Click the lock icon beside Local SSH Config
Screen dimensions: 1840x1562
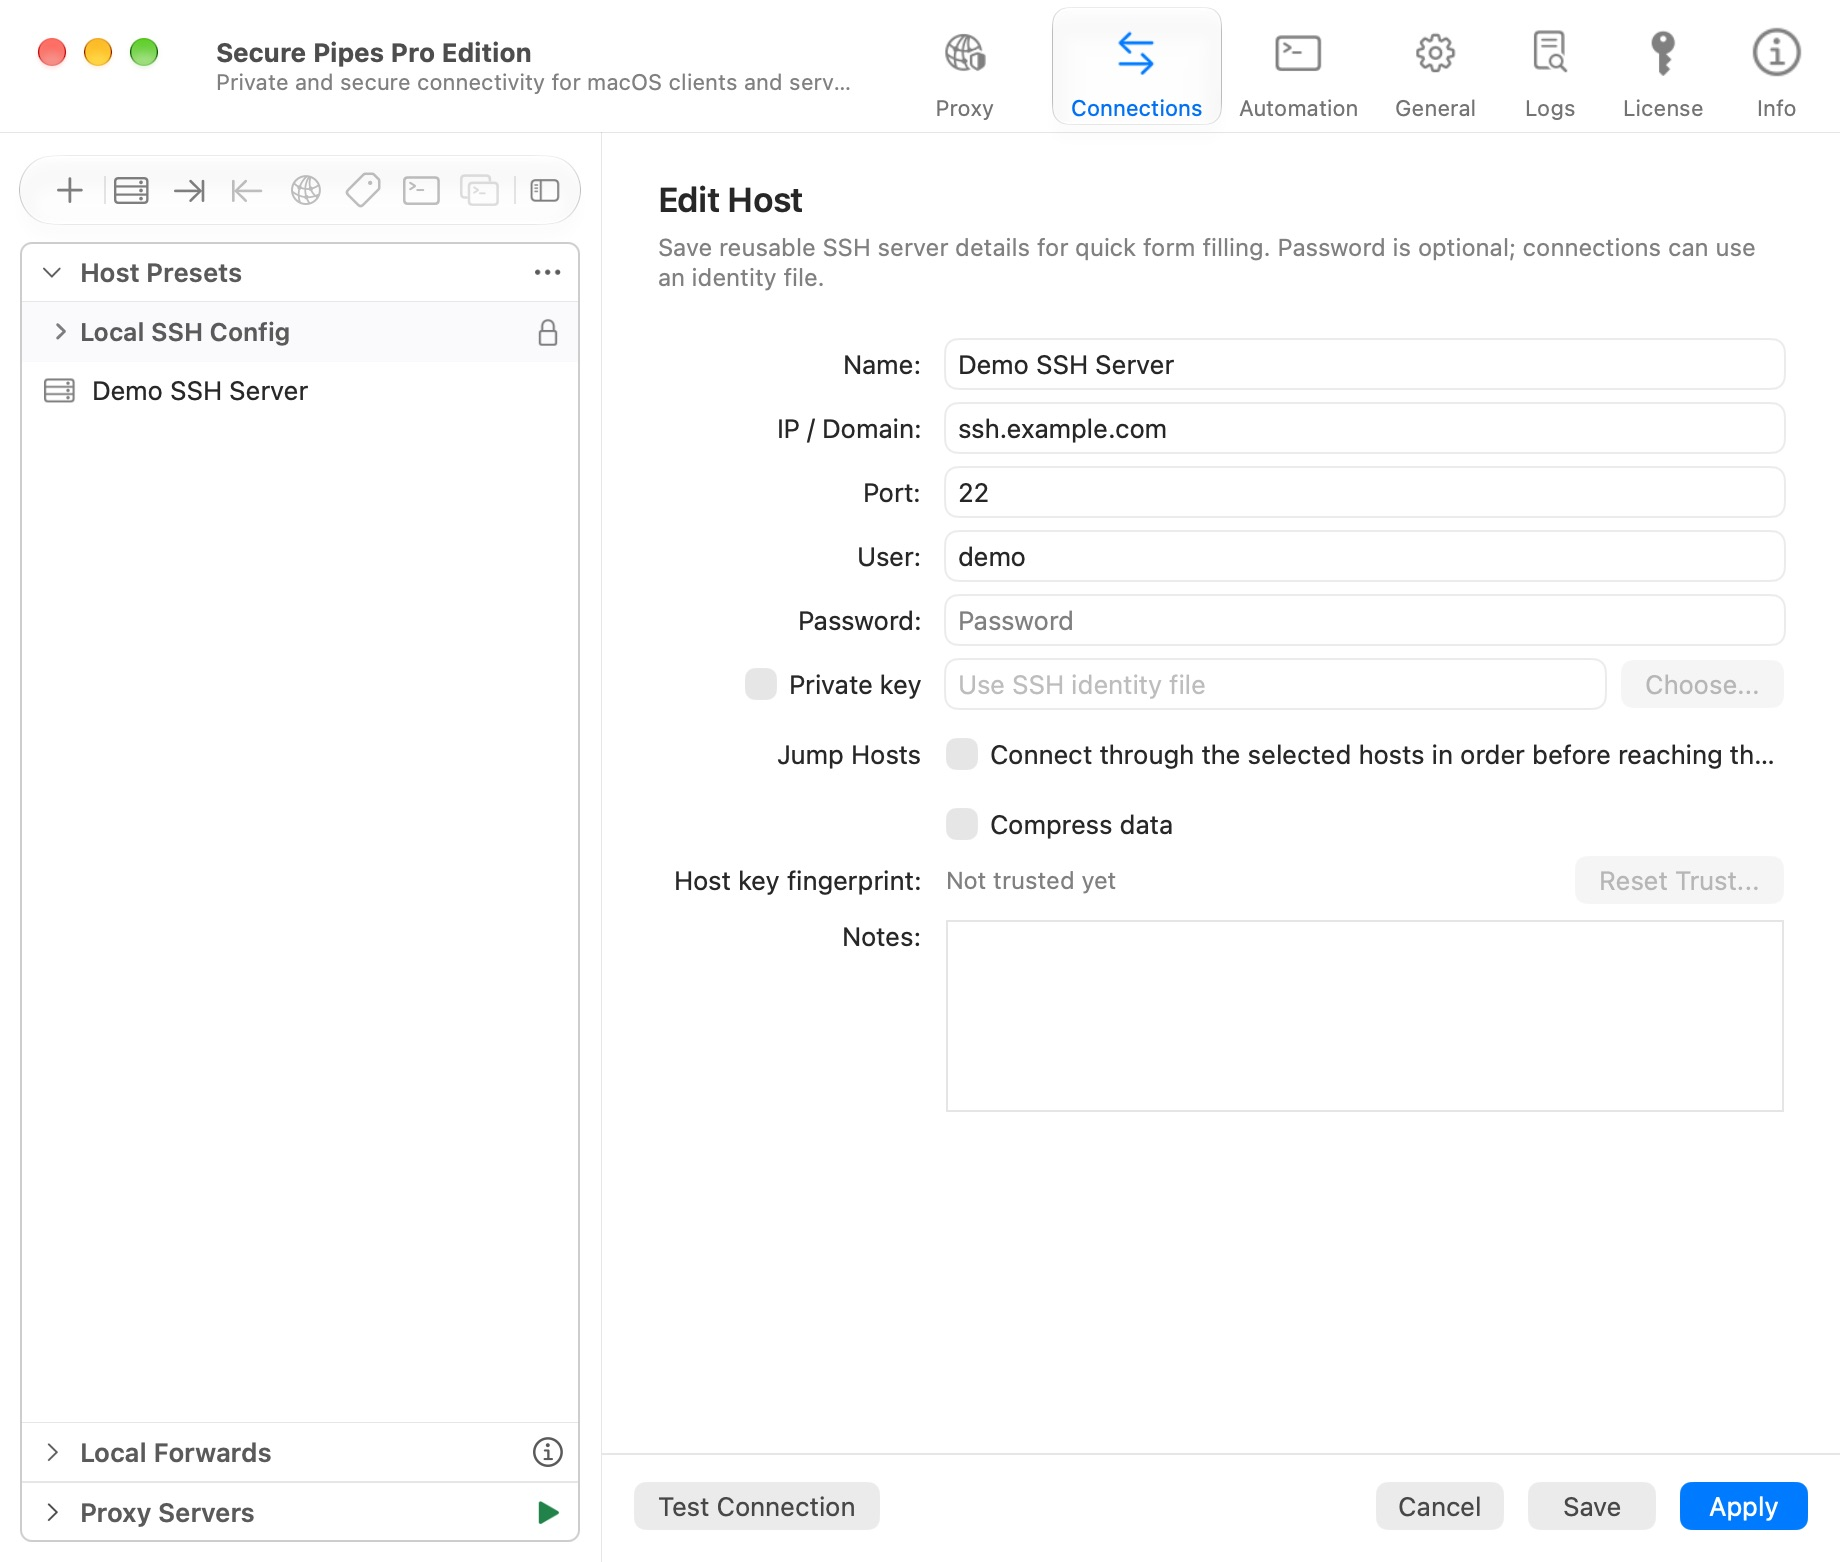coord(548,332)
